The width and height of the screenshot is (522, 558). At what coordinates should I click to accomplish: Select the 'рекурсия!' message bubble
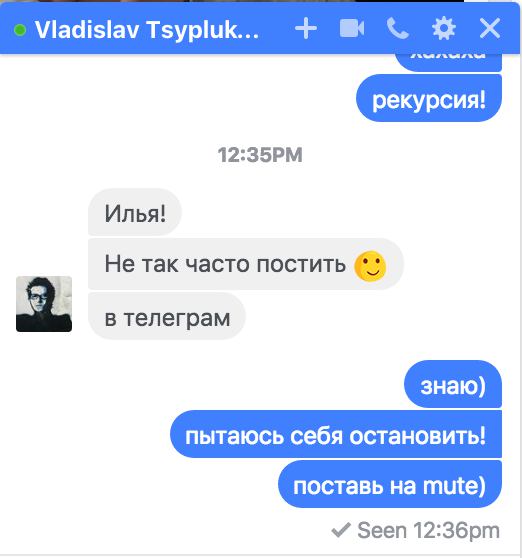[429, 98]
